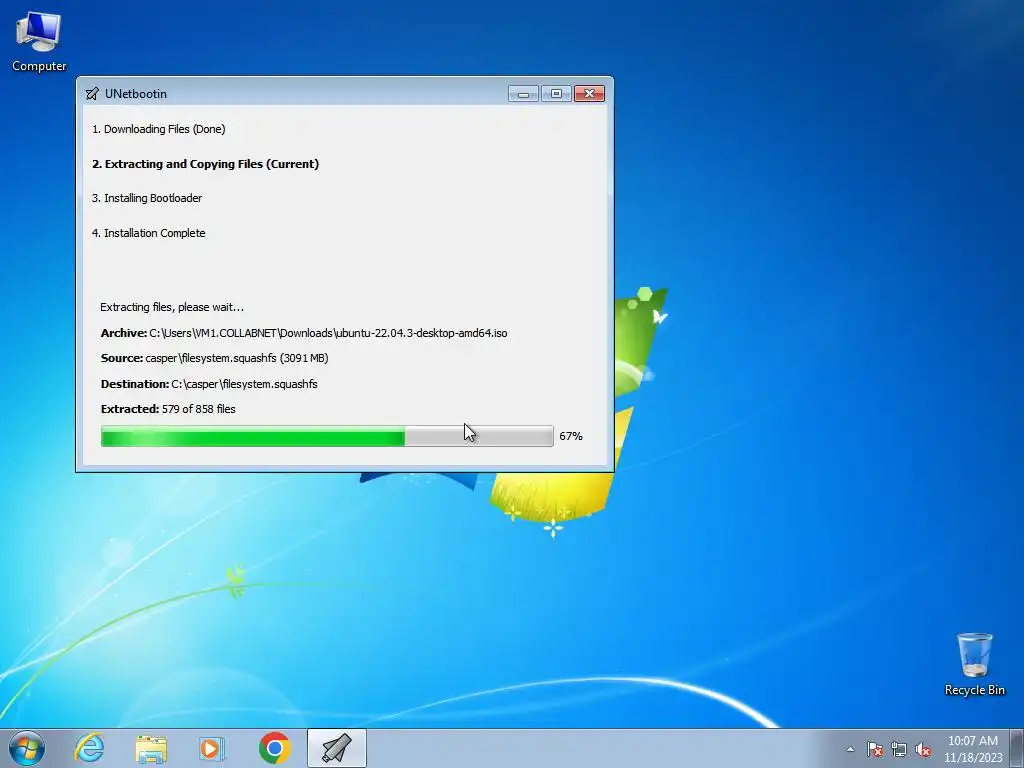This screenshot has height=768, width=1024.
Task: Click '1. Downloading Files (Done)' step
Action: 159,129
